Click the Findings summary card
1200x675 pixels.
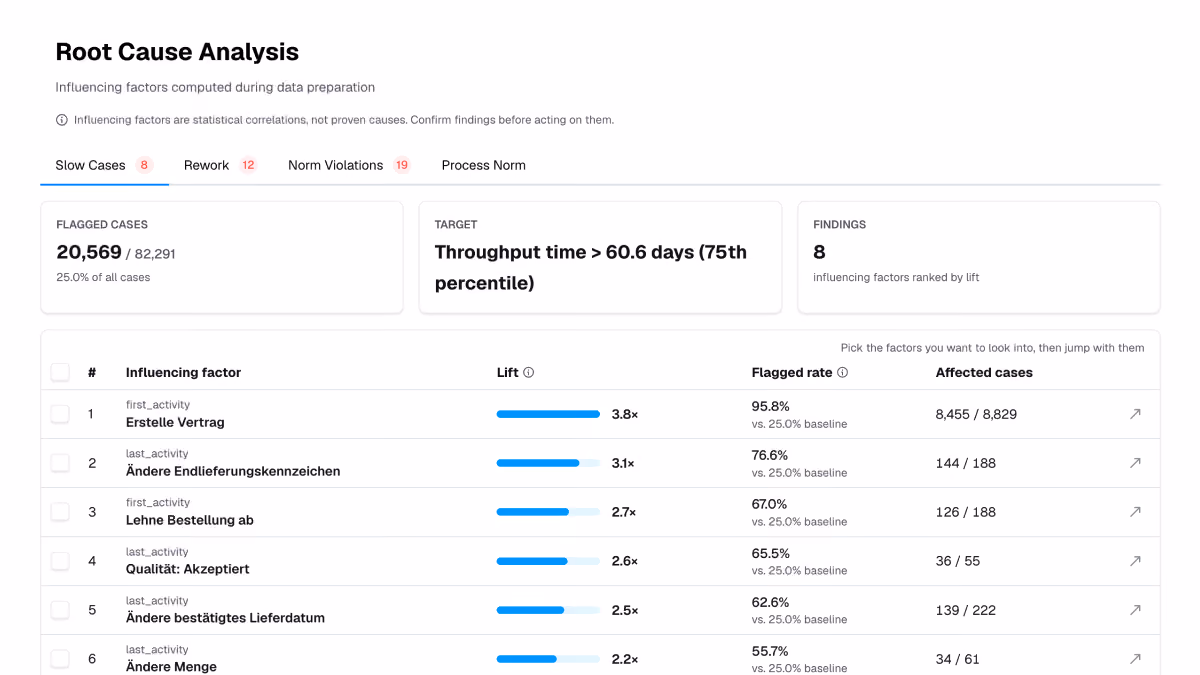pos(979,258)
